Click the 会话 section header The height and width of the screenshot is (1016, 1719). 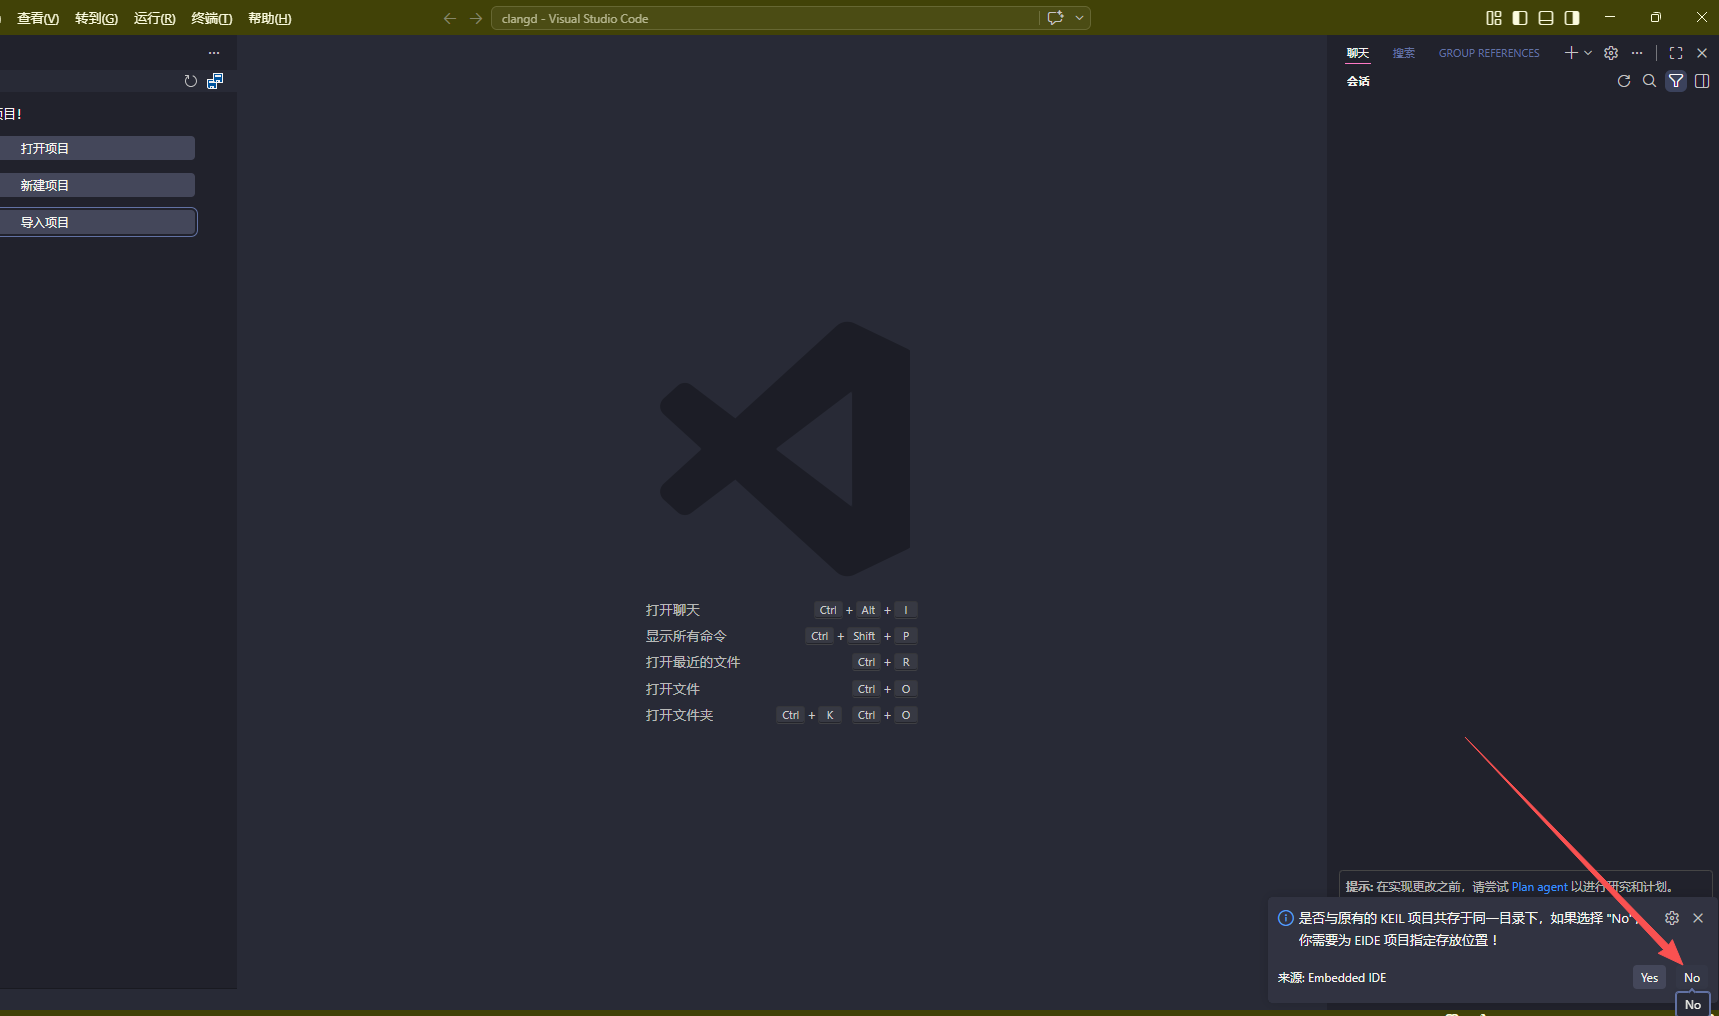1358,81
